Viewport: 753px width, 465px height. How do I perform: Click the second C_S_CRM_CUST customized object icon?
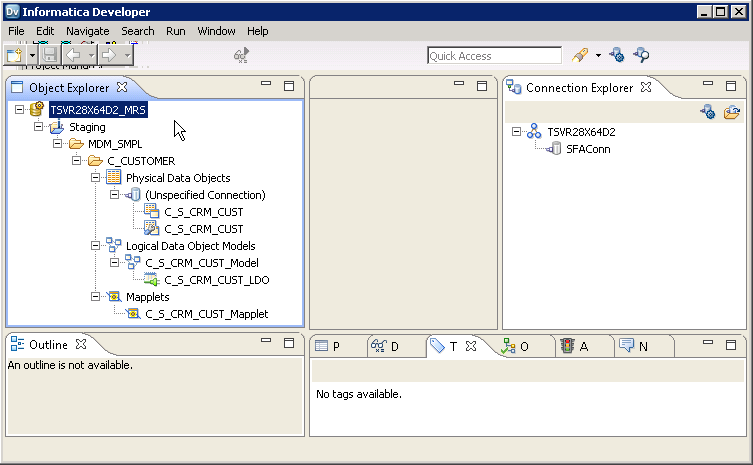(152, 228)
